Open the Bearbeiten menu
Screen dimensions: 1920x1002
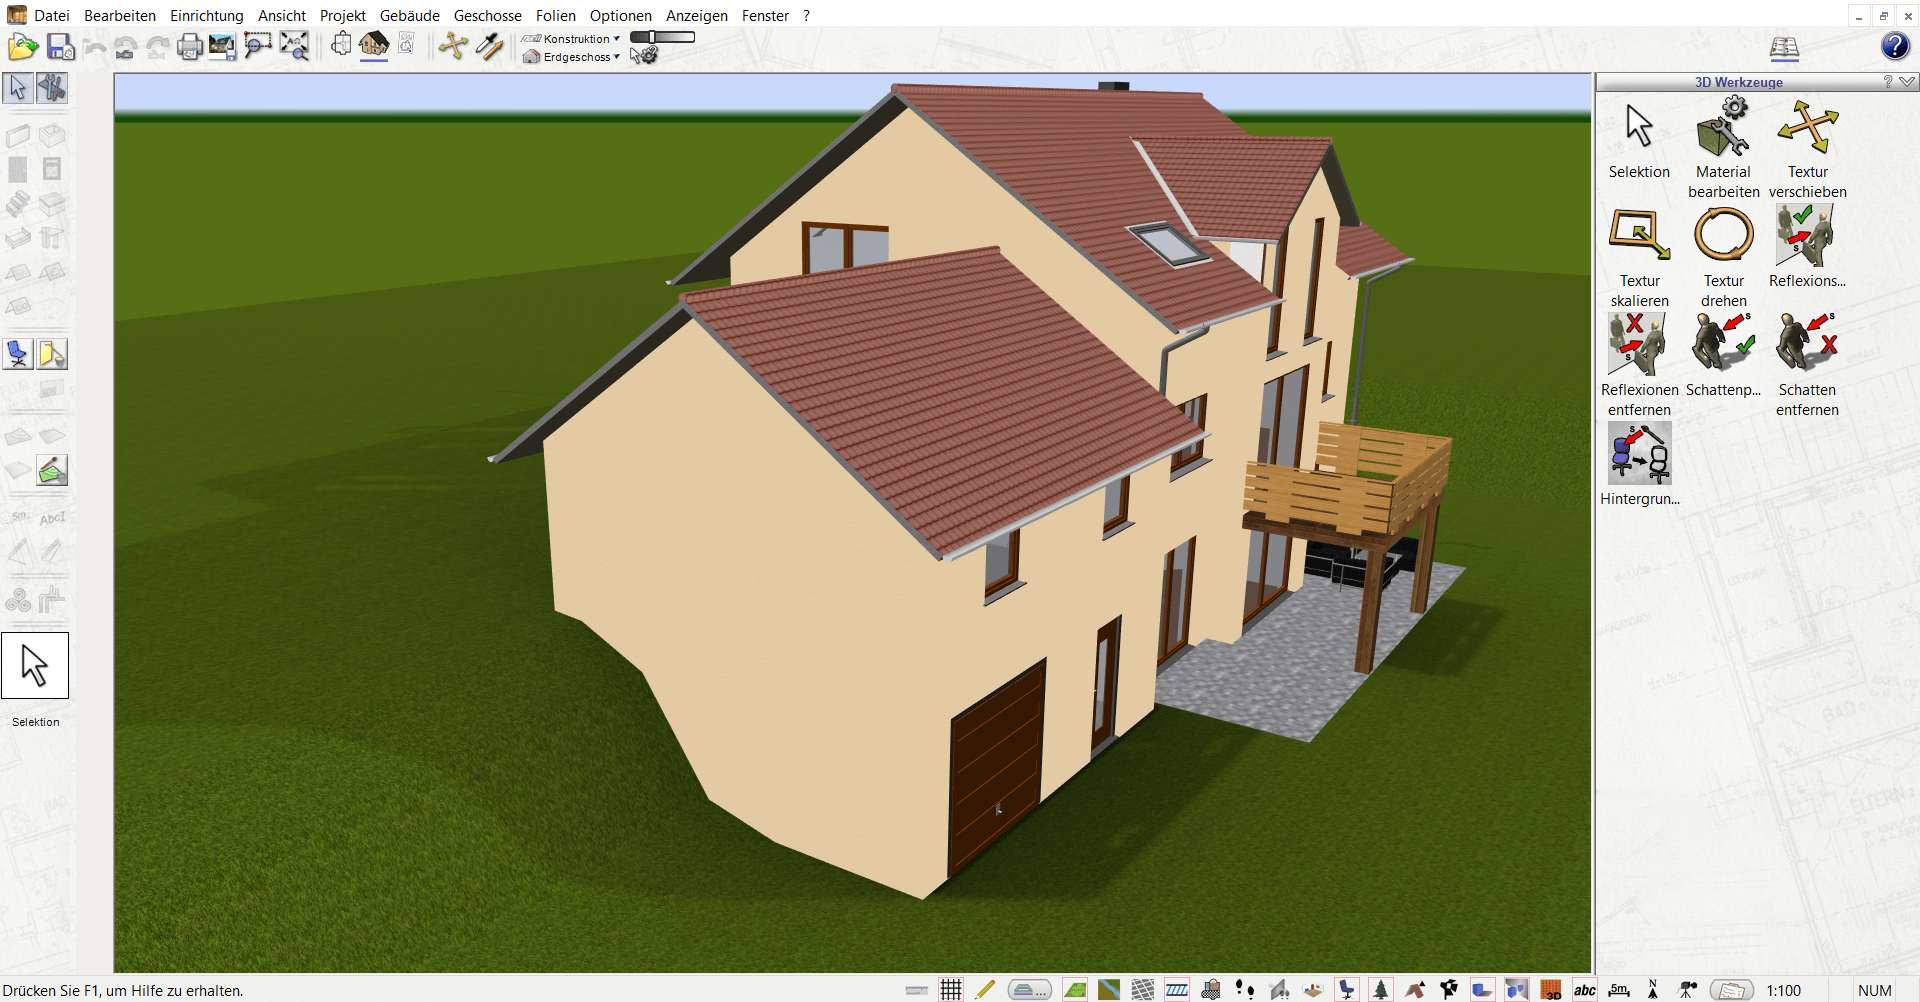120,16
